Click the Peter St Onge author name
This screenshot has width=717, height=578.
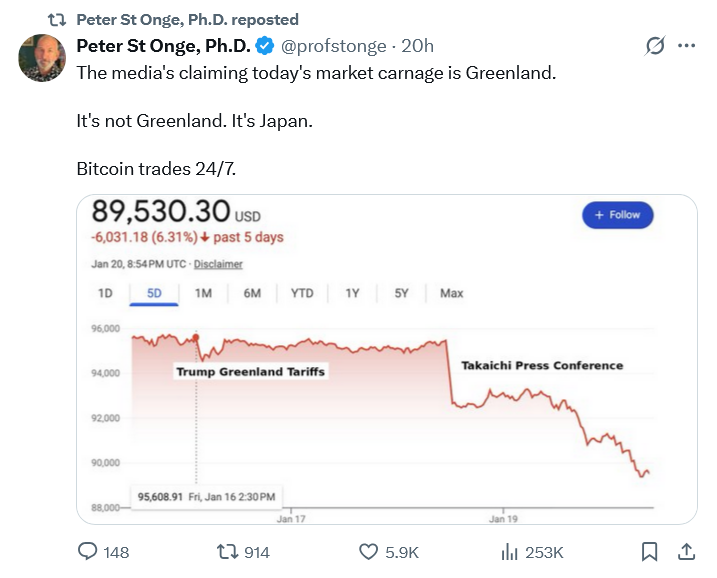tap(163, 46)
